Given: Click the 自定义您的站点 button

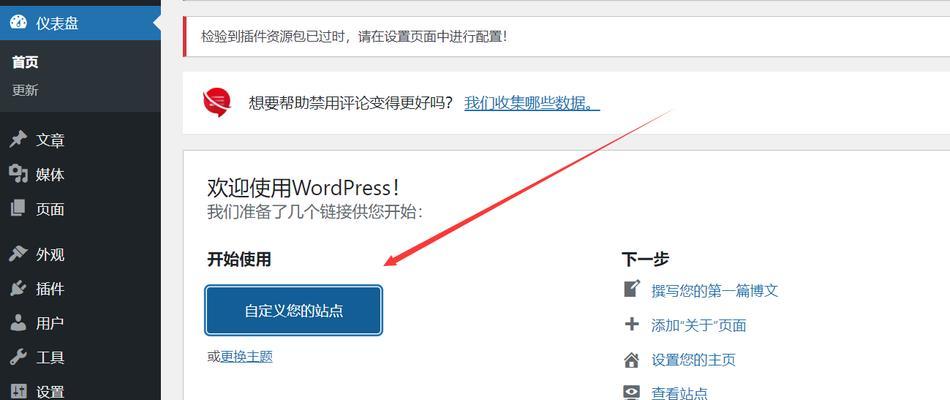Looking at the screenshot, I should pos(294,310).
